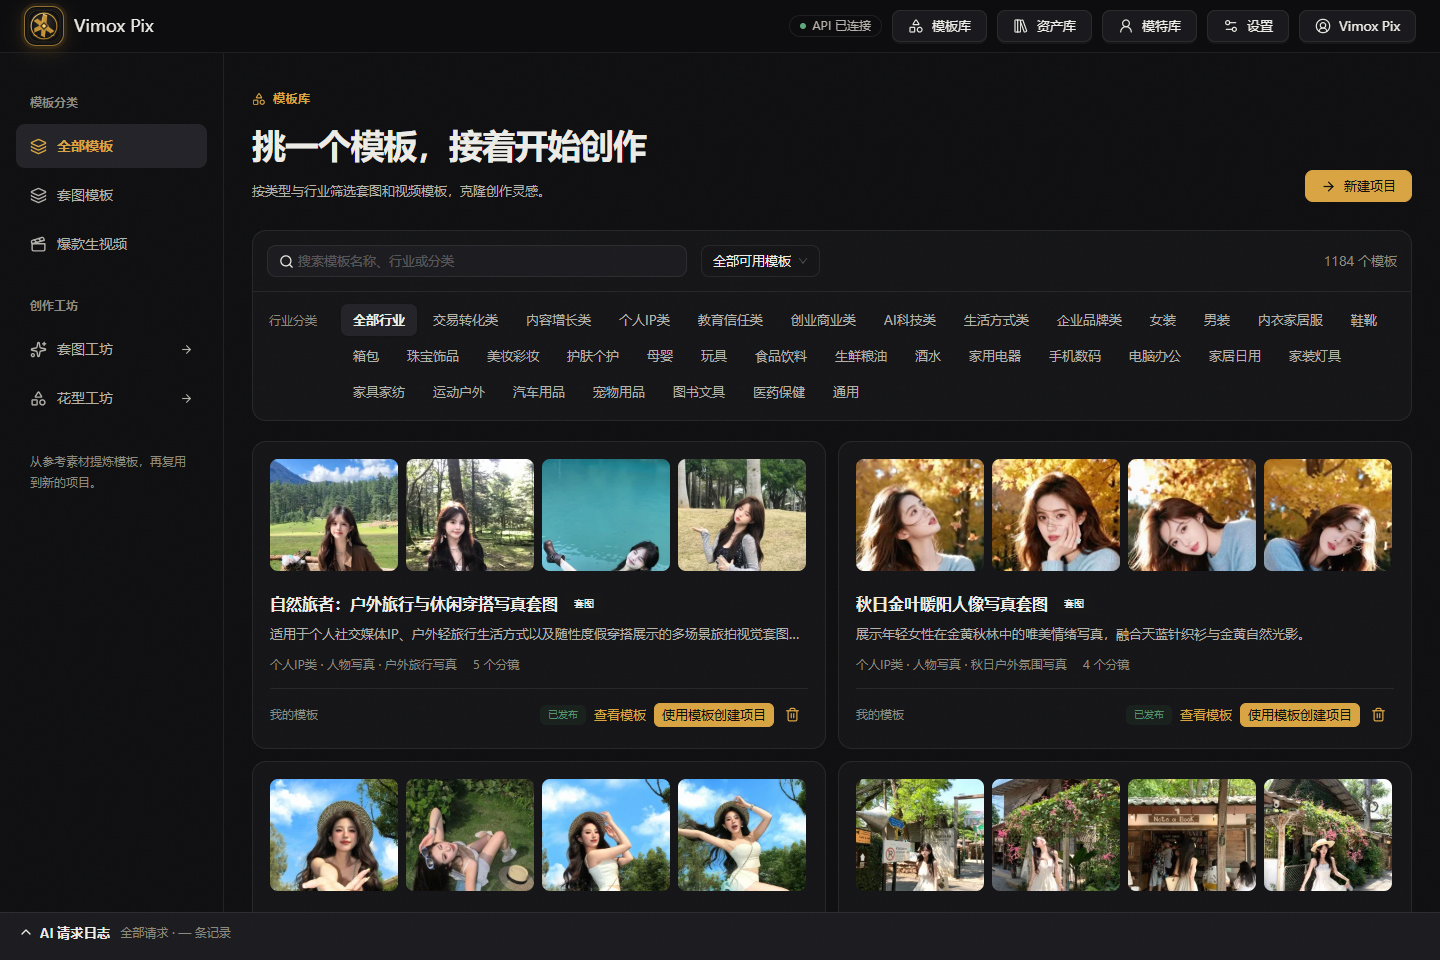Filter by 生活方式类
The image size is (1440, 960).
coord(996,320)
